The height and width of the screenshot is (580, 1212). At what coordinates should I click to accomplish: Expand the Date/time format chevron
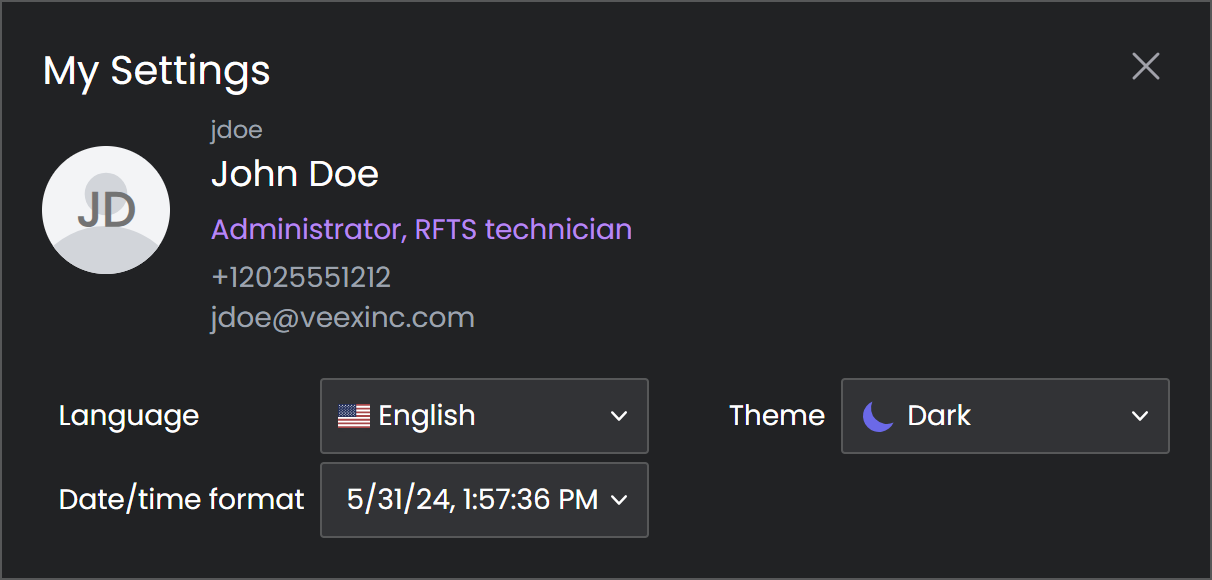coord(619,500)
